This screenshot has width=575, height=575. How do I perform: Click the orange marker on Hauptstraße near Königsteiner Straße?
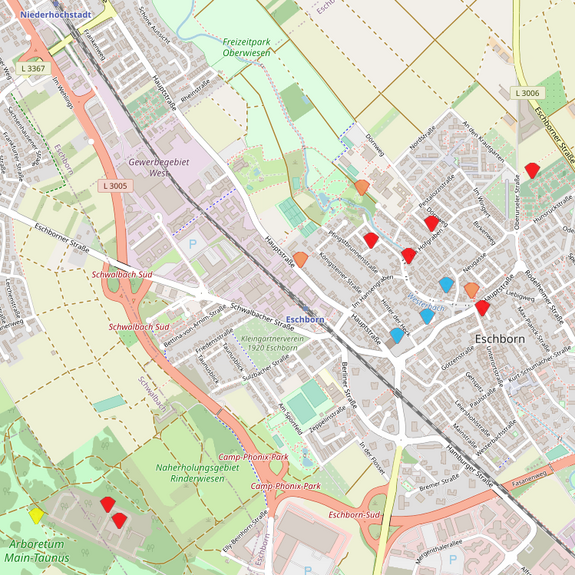click(301, 260)
